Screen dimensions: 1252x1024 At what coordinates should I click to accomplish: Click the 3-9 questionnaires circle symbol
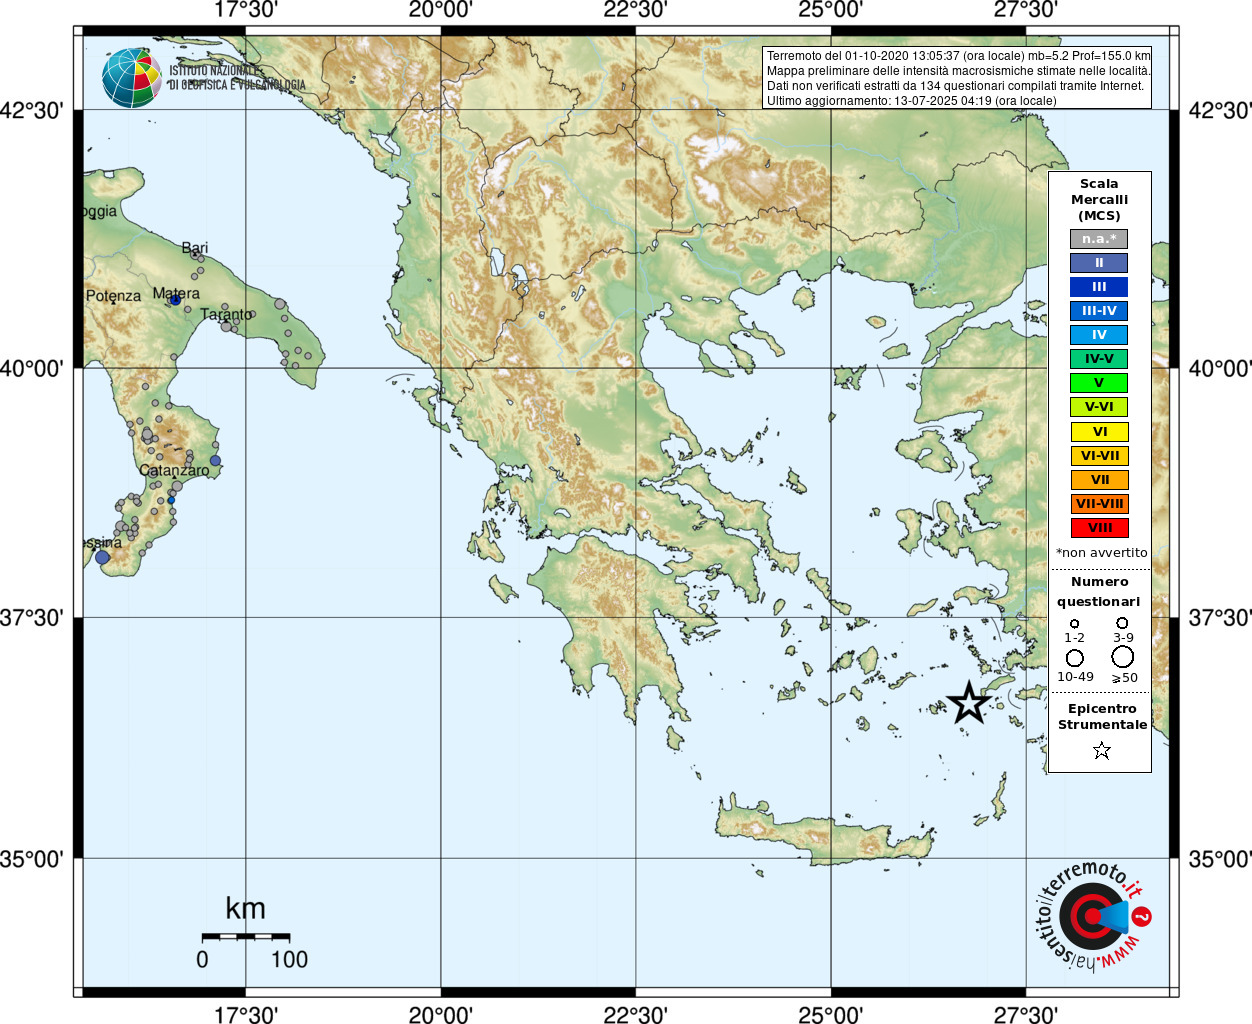(x=1123, y=622)
